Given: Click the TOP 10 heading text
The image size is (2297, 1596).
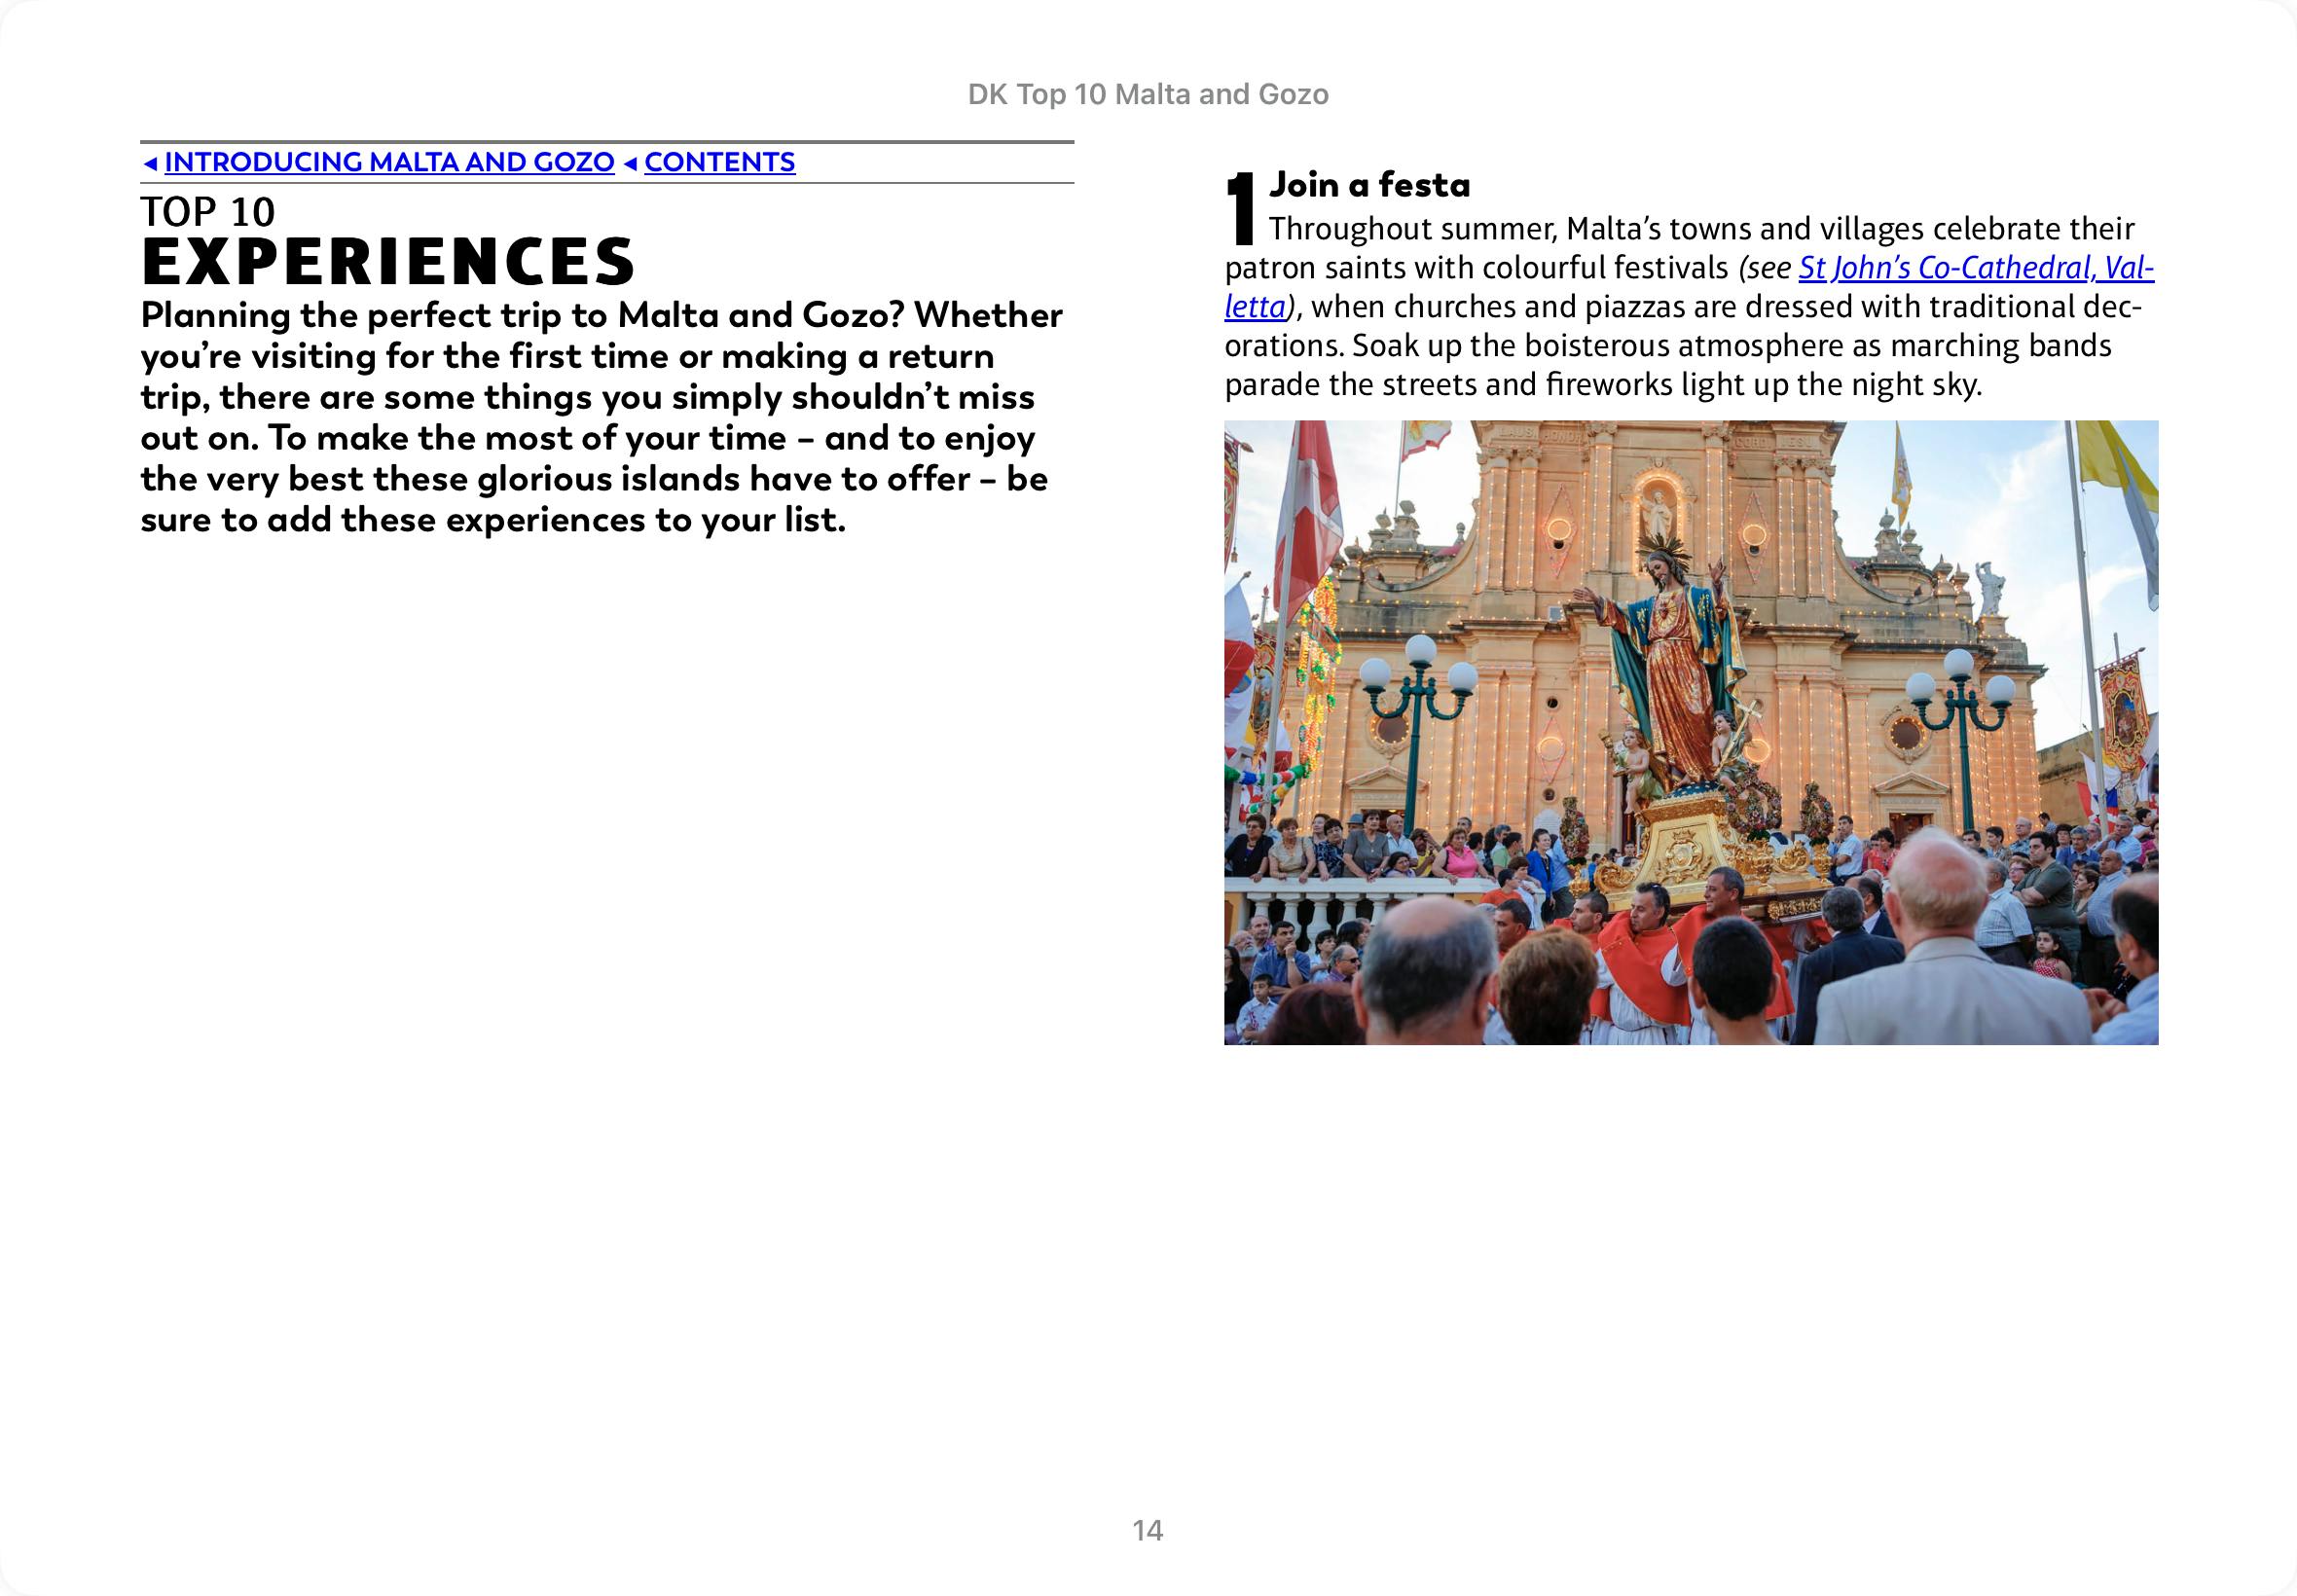Looking at the screenshot, I should pyautogui.click(x=208, y=212).
